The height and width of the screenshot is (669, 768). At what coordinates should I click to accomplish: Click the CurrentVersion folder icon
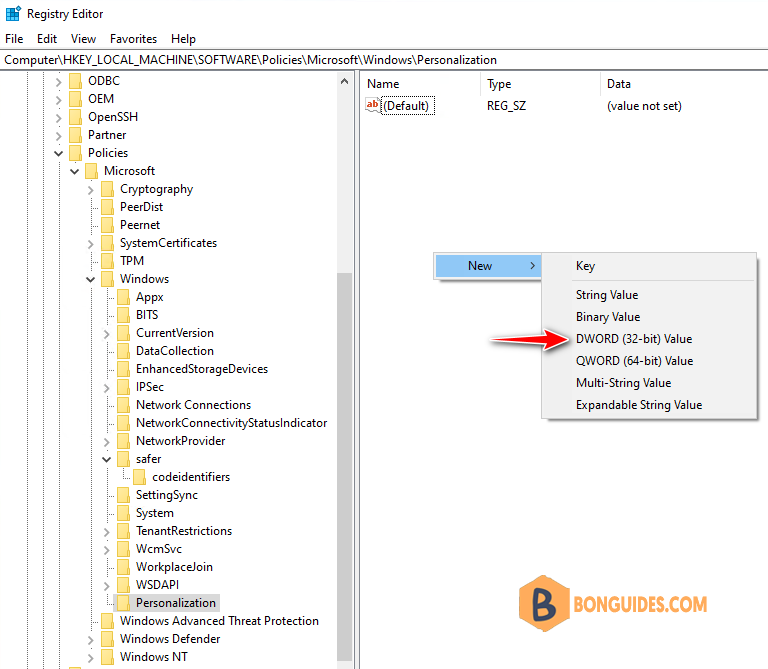pyautogui.click(x=123, y=333)
